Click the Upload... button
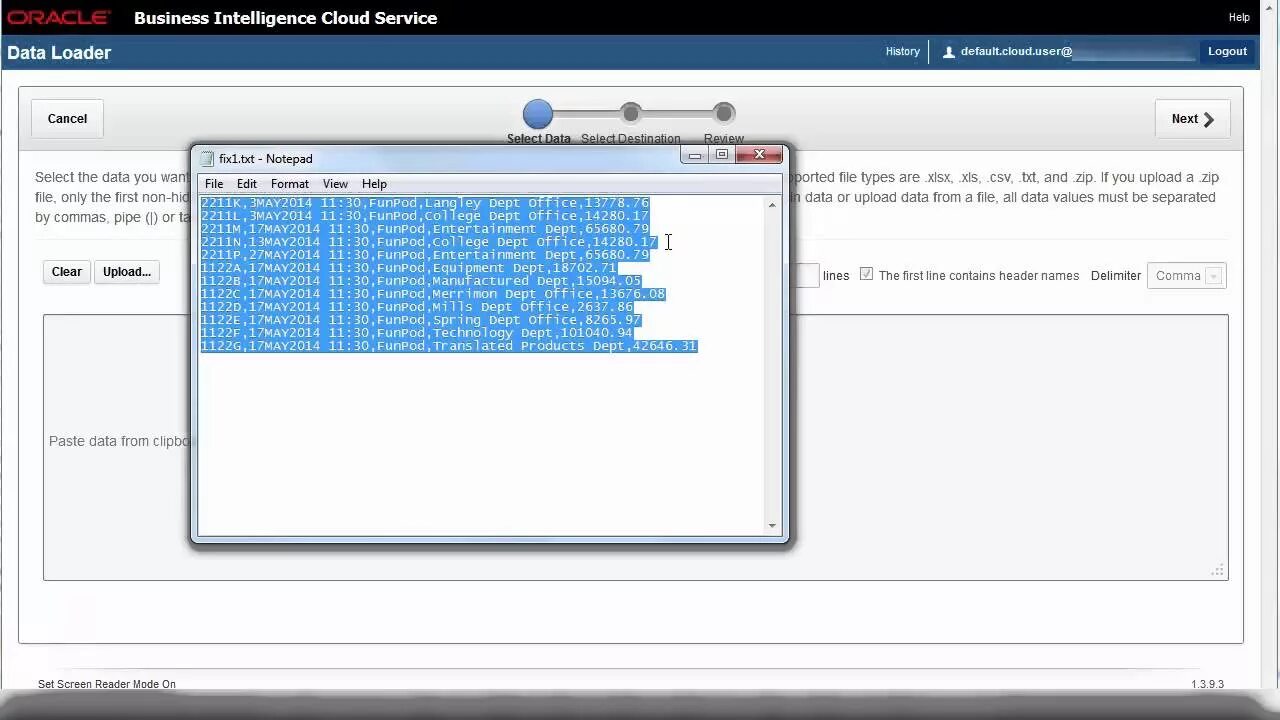Screen dimensions: 1280x720 [x=127, y=272]
